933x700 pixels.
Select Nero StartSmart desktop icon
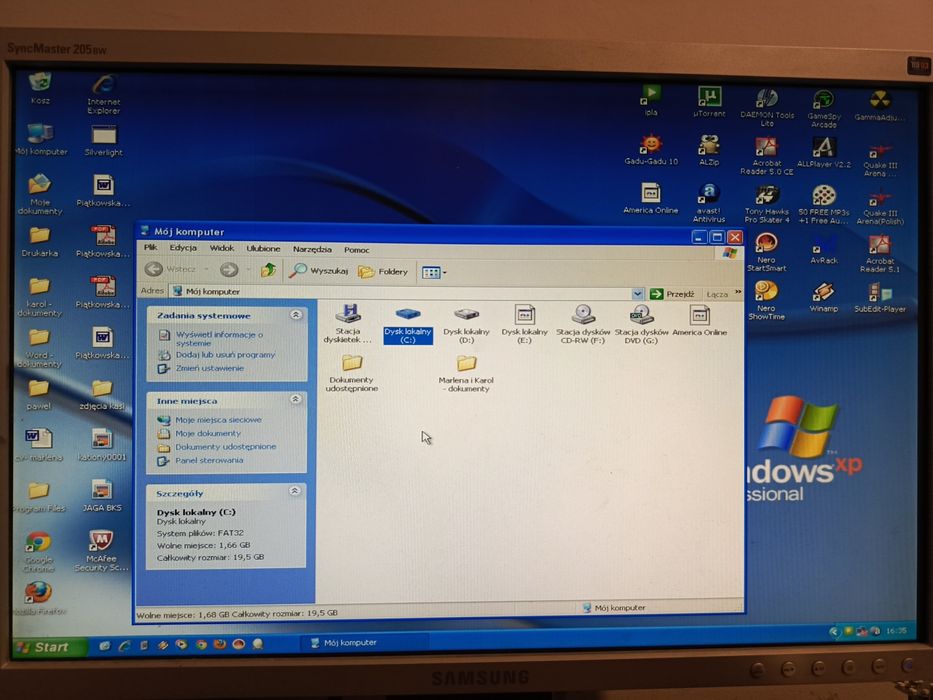coord(766,252)
